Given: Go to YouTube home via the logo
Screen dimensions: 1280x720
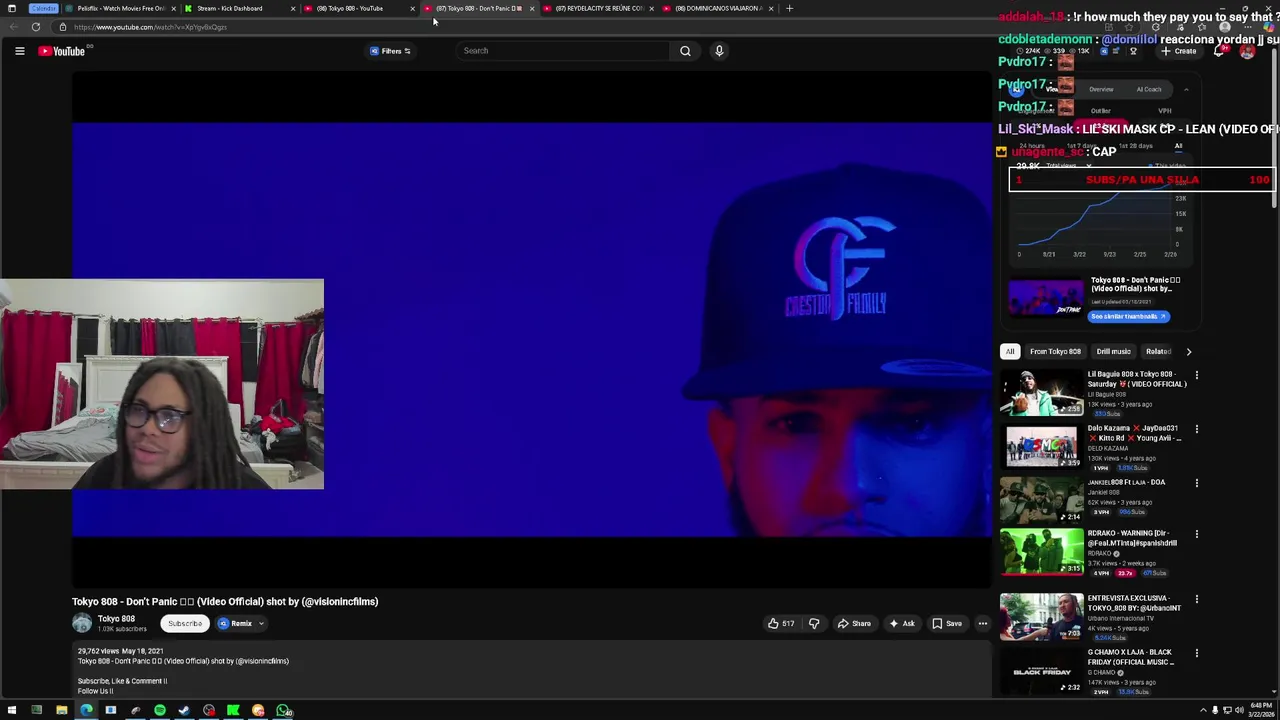Looking at the screenshot, I should (x=62, y=51).
